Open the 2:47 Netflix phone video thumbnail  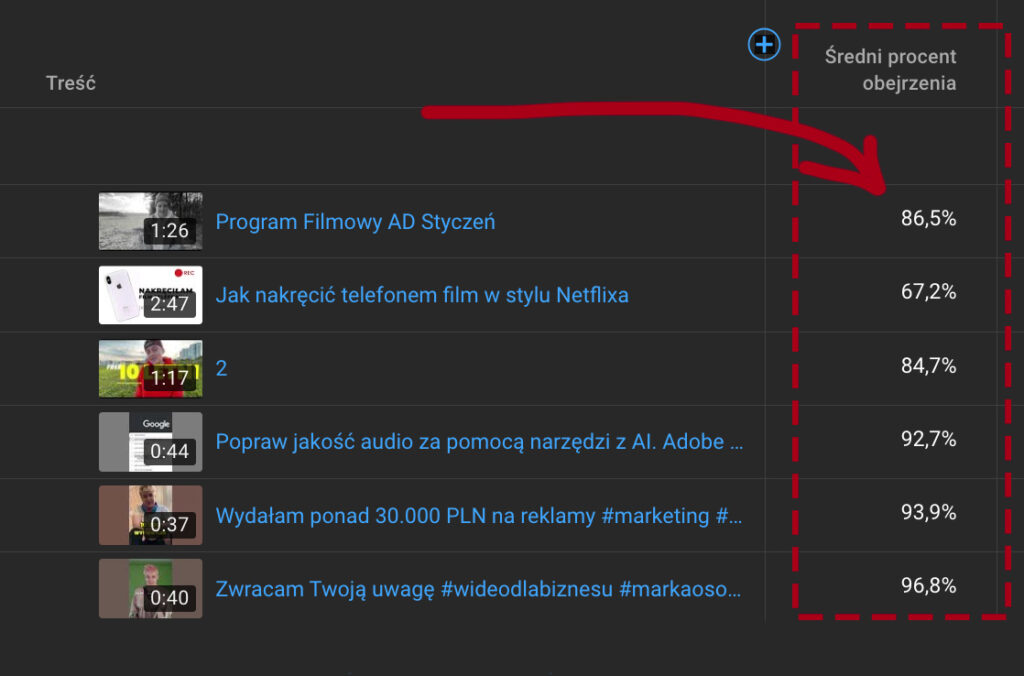point(150,295)
